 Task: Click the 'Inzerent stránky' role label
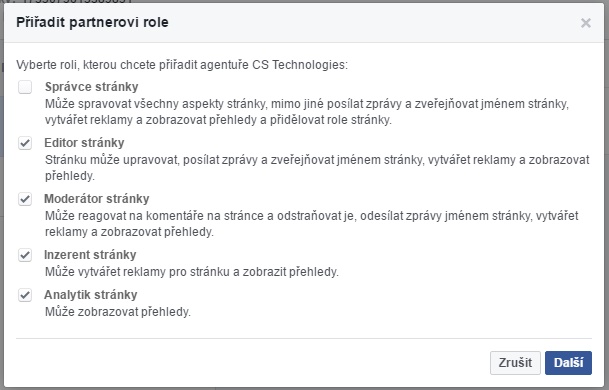coord(90,255)
